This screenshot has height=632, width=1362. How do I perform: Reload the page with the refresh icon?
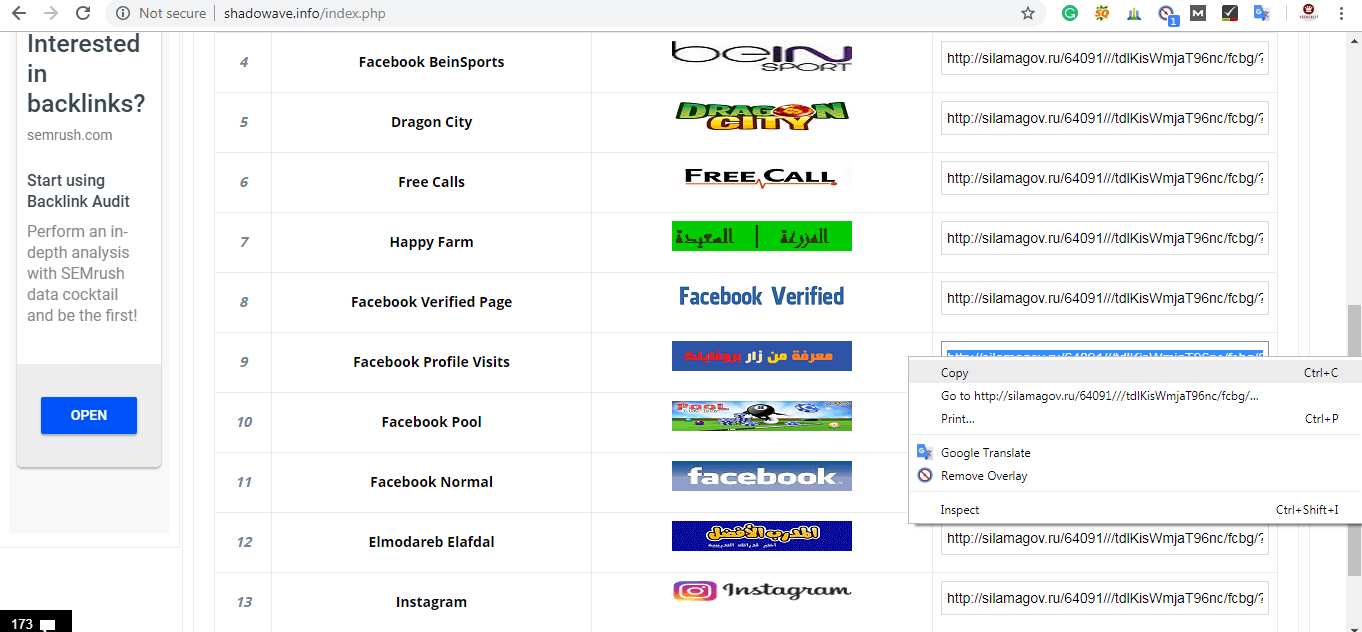[83, 13]
